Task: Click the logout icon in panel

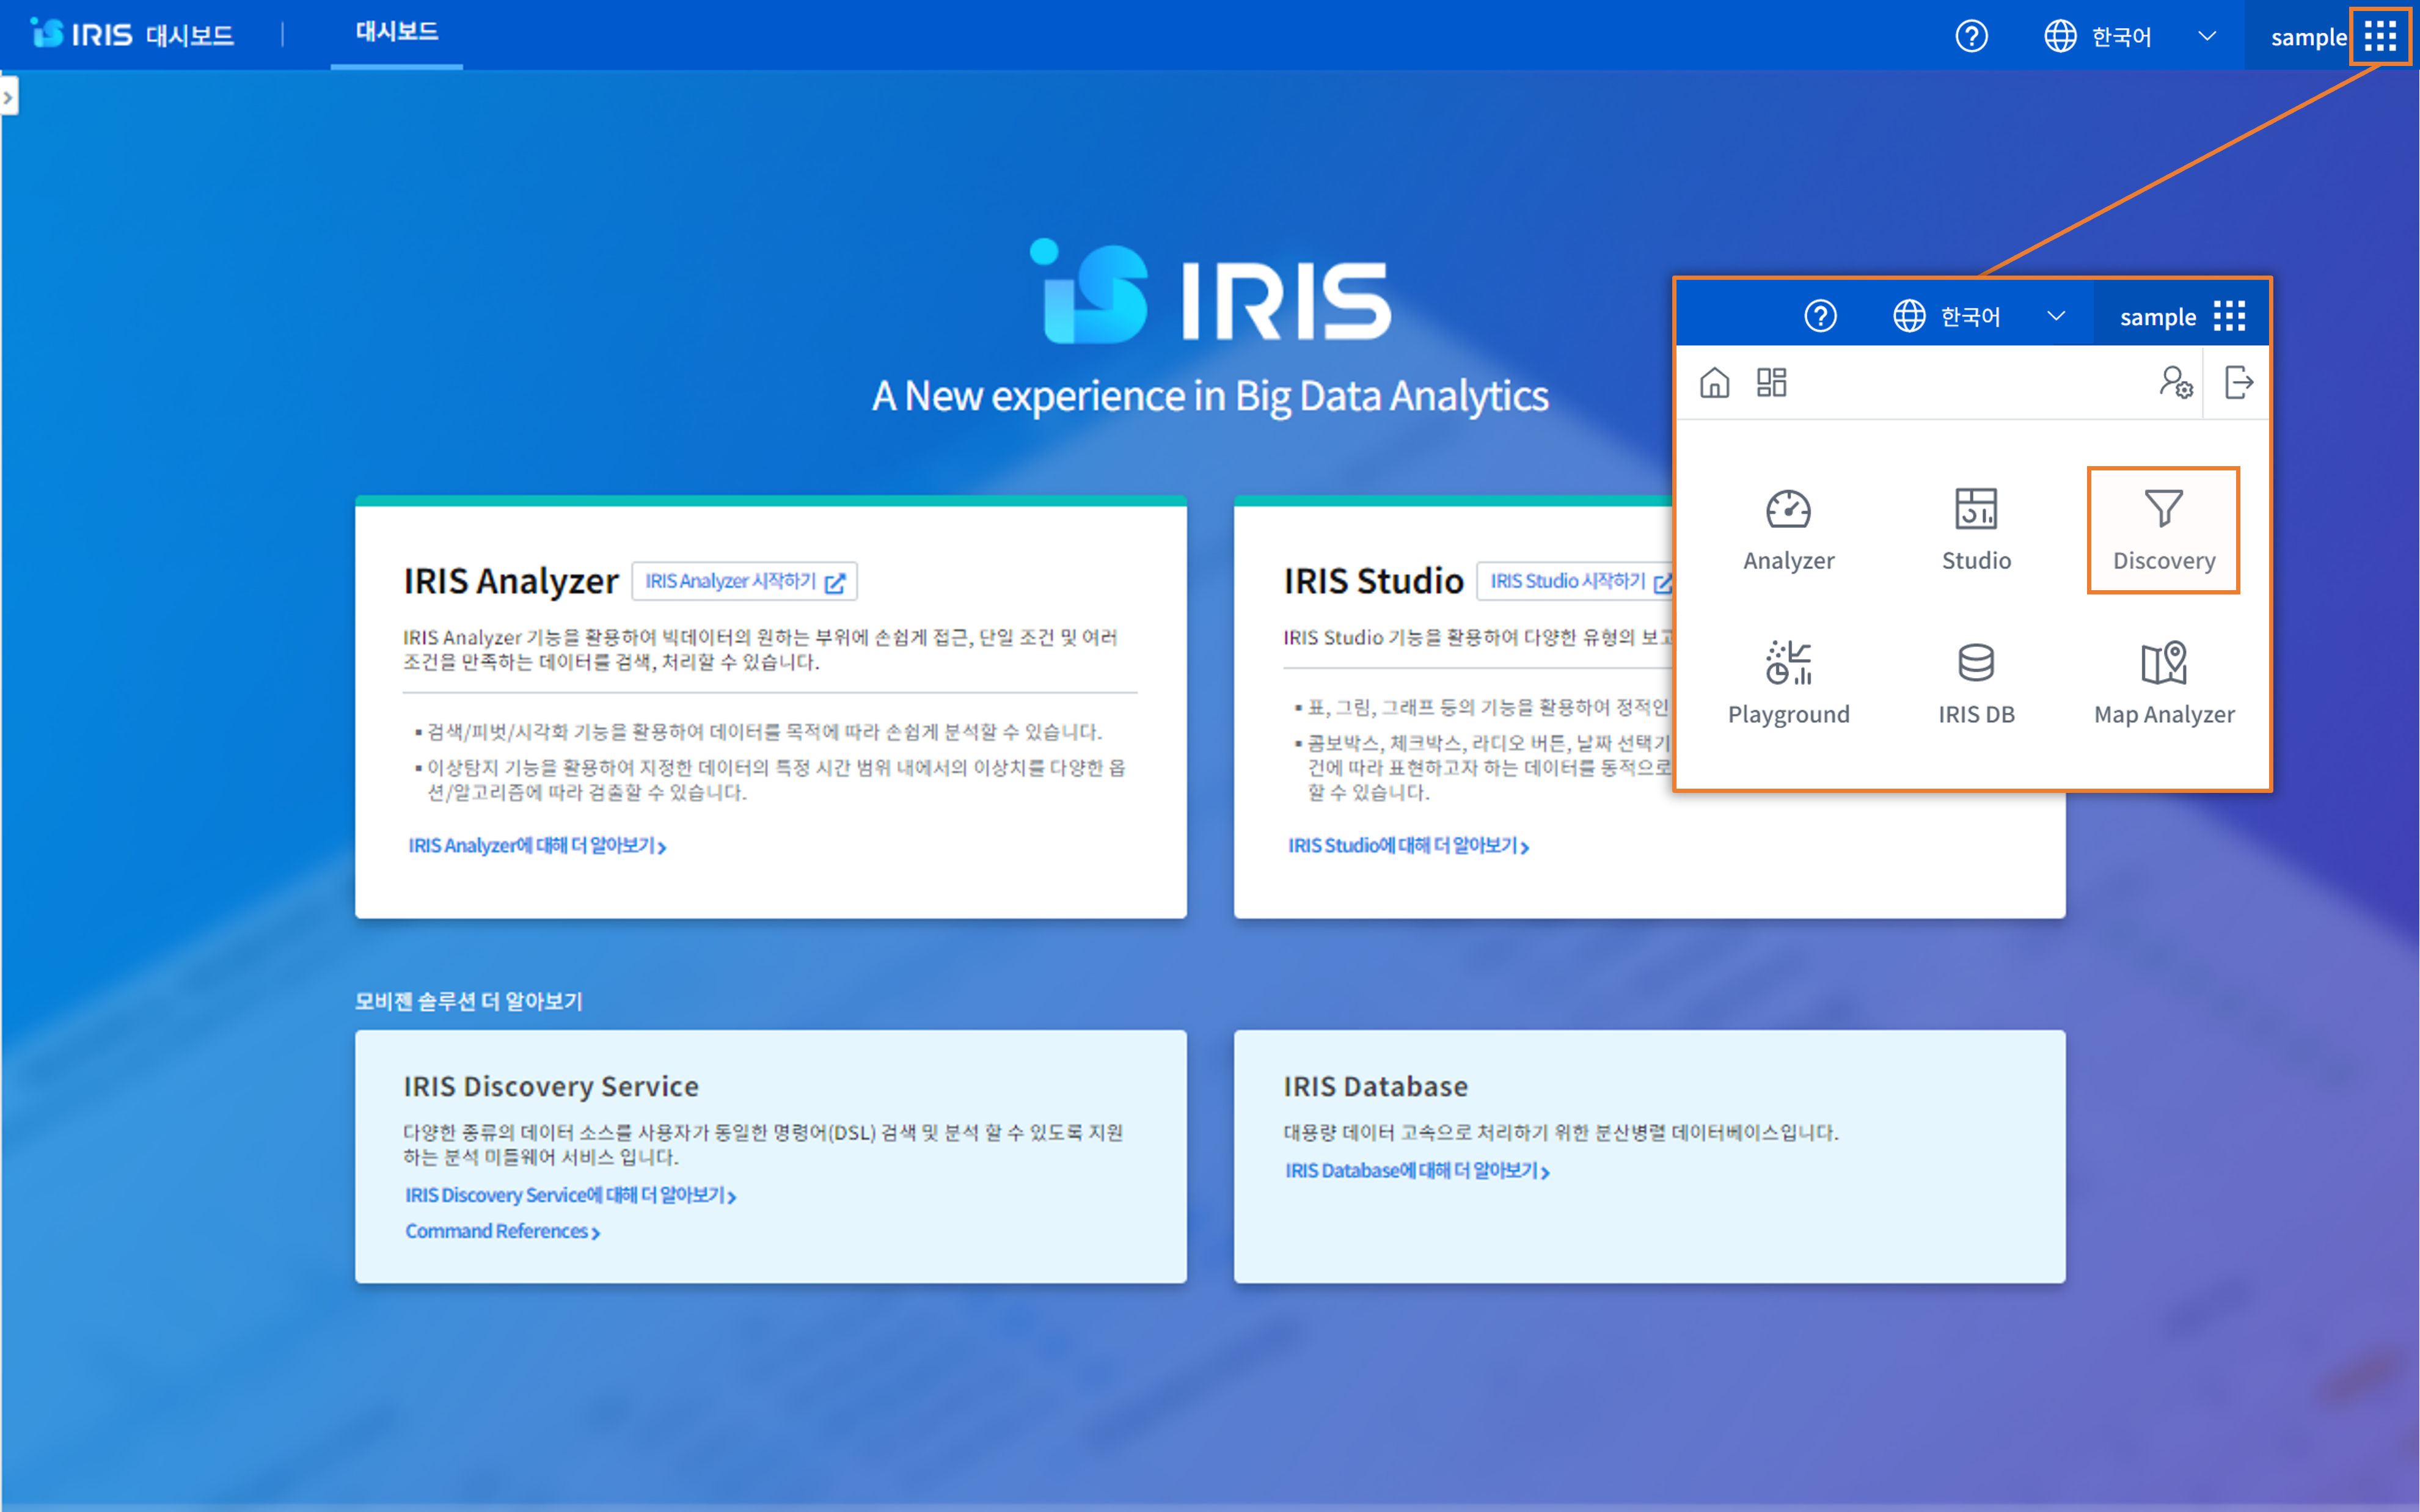Action: coord(2238,382)
